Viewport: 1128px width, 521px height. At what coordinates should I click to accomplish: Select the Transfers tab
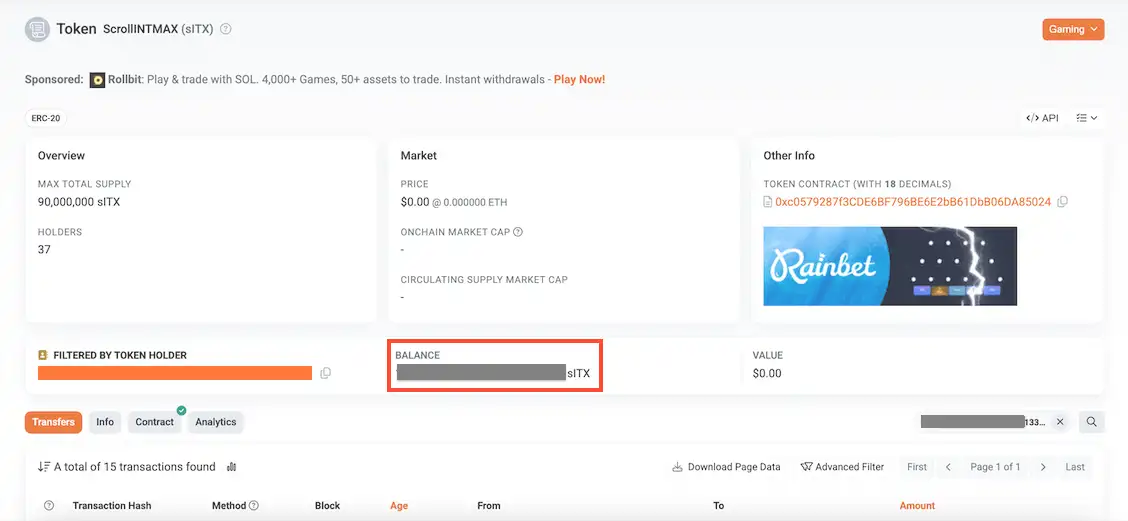pyautogui.click(x=53, y=422)
